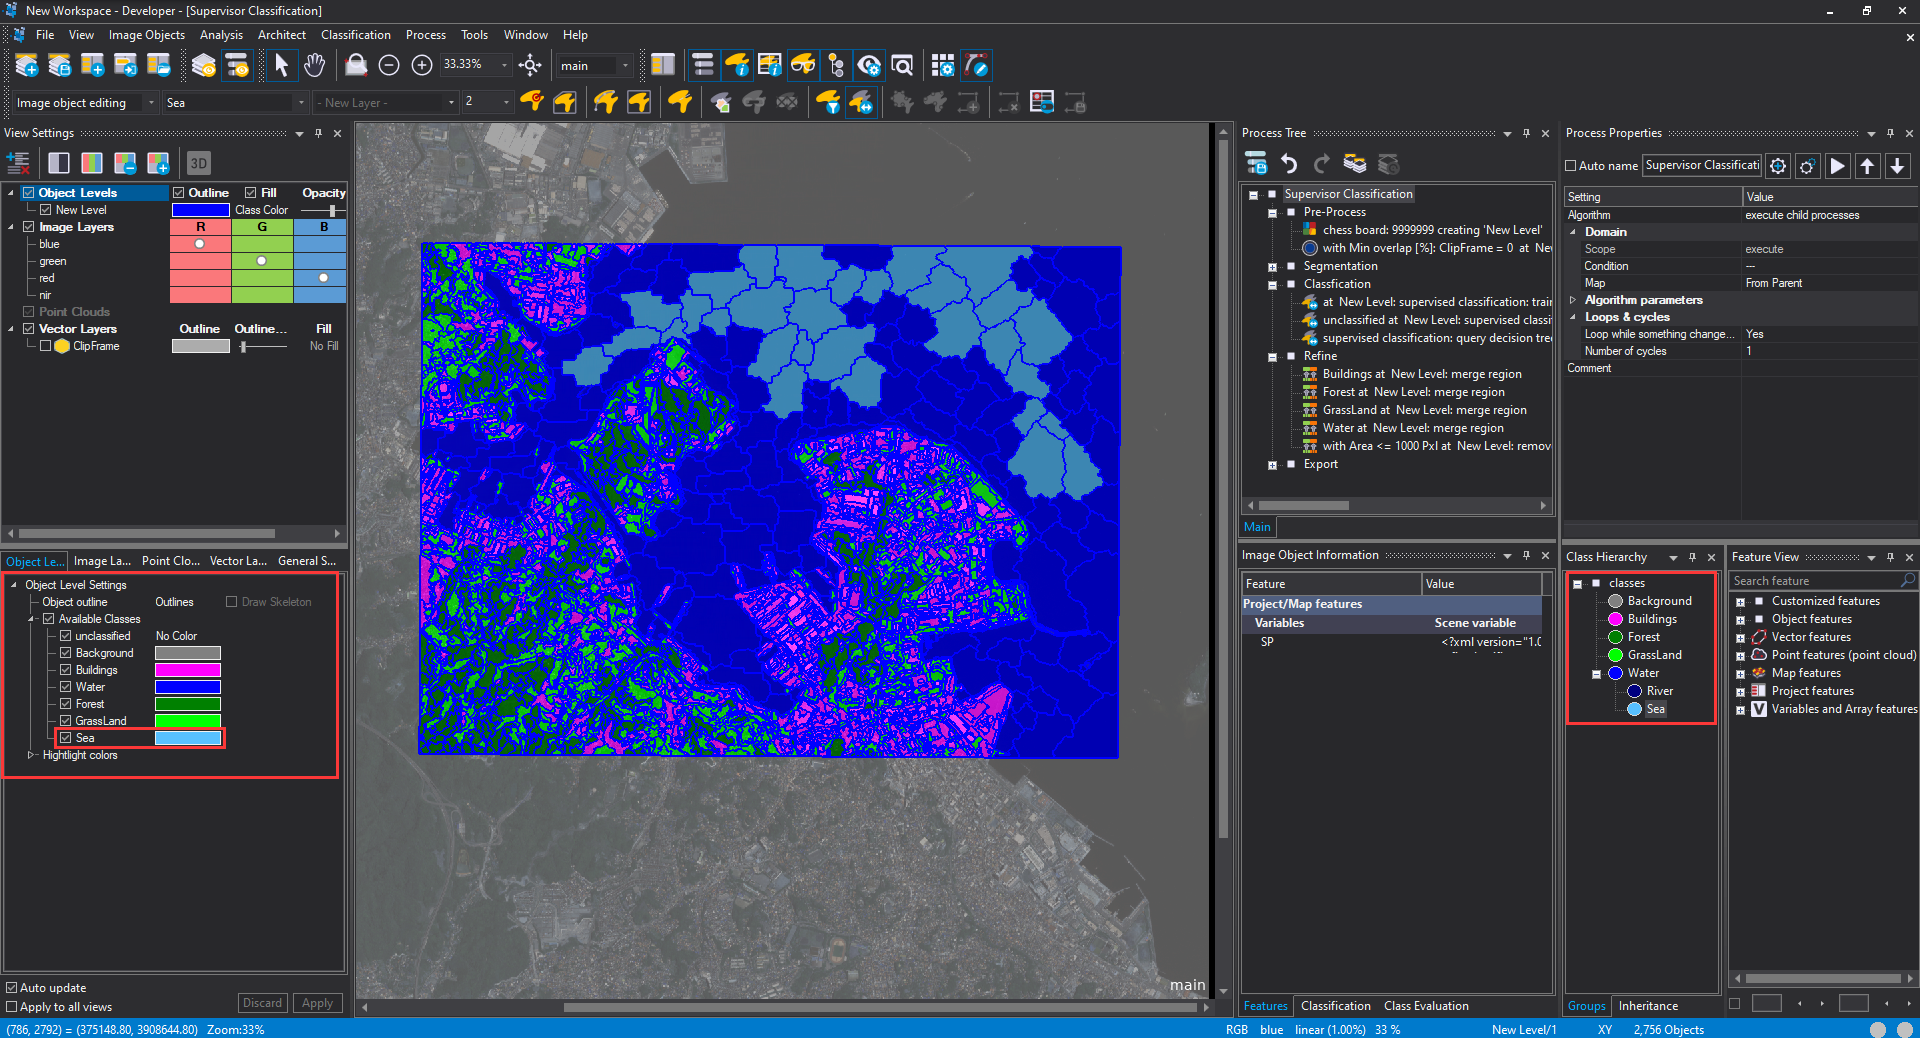Open the Image object editing dropdown
The height and width of the screenshot is (1038, 1920).
point(151,103)
